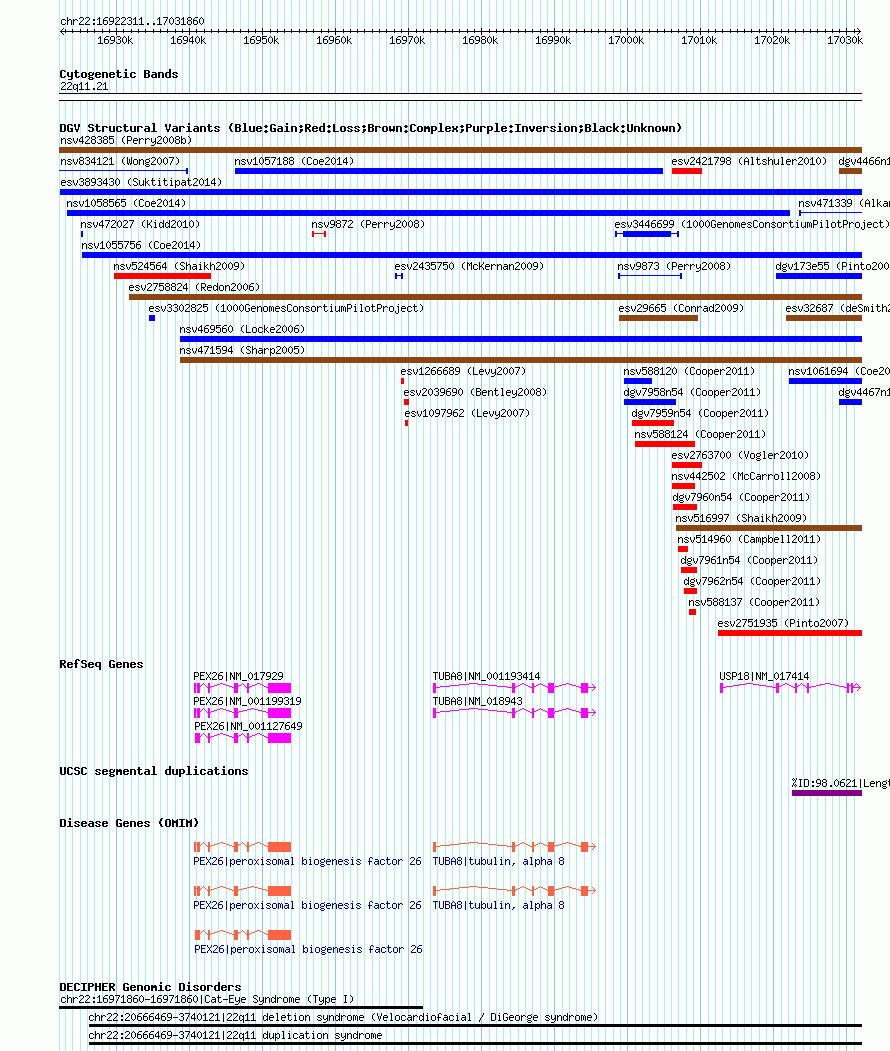Click nsv588137 (Cooper2011) label
The image size is (890, 1051).
754,602
